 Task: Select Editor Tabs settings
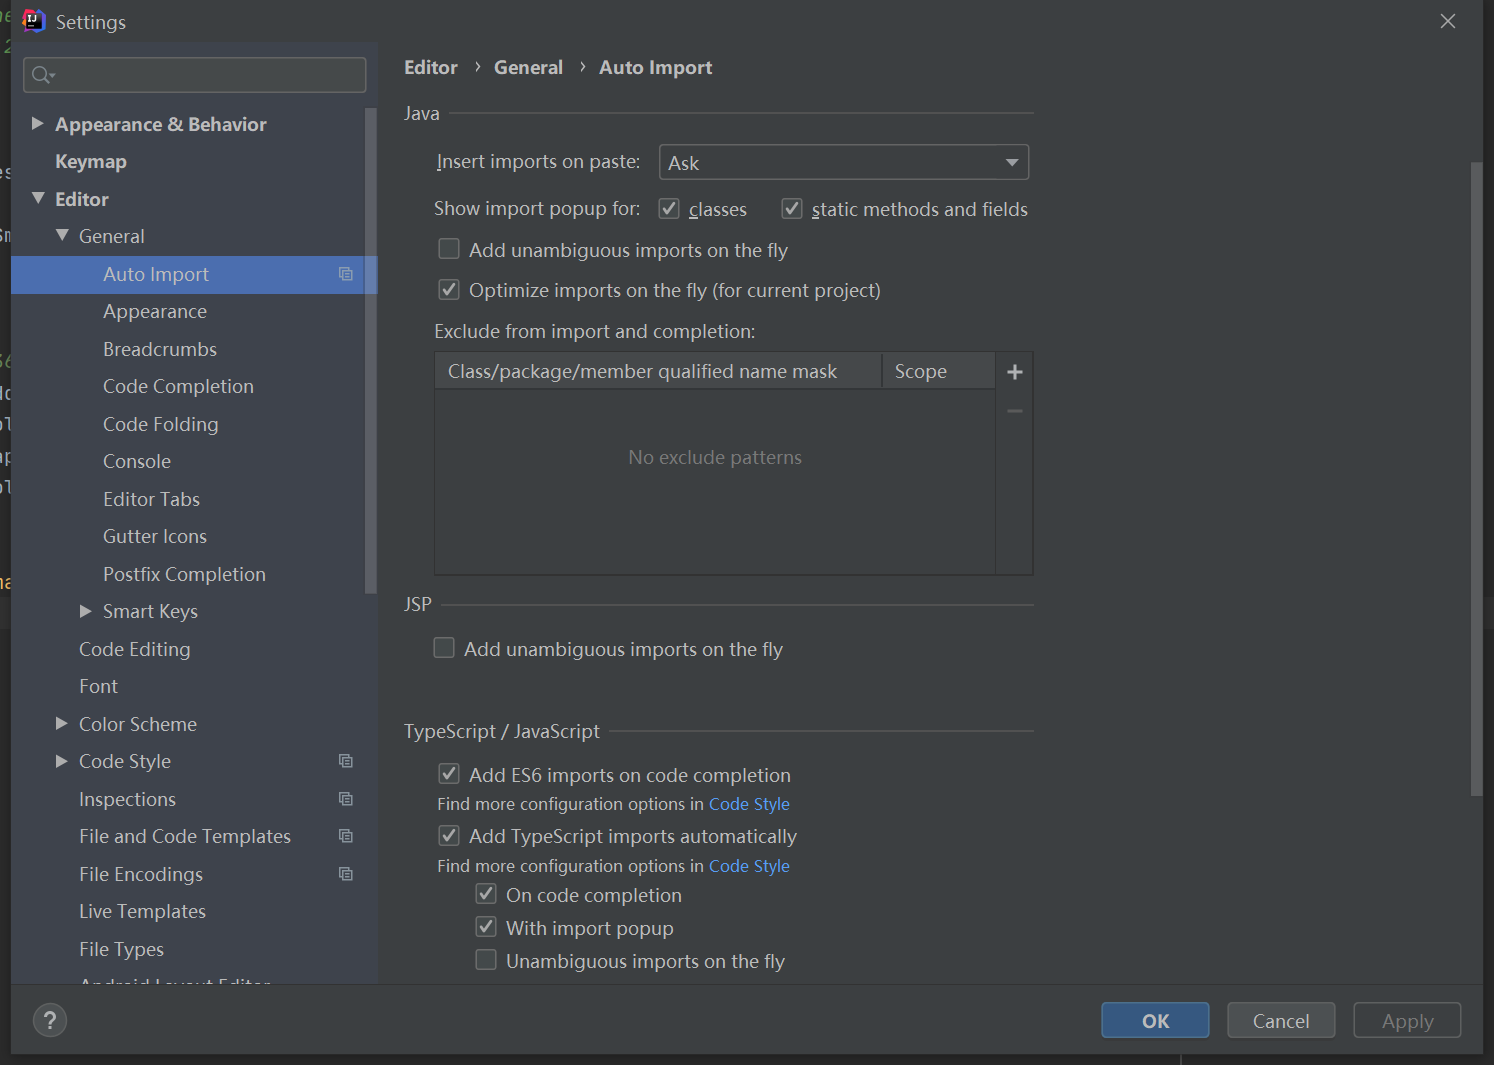[151, 499]
